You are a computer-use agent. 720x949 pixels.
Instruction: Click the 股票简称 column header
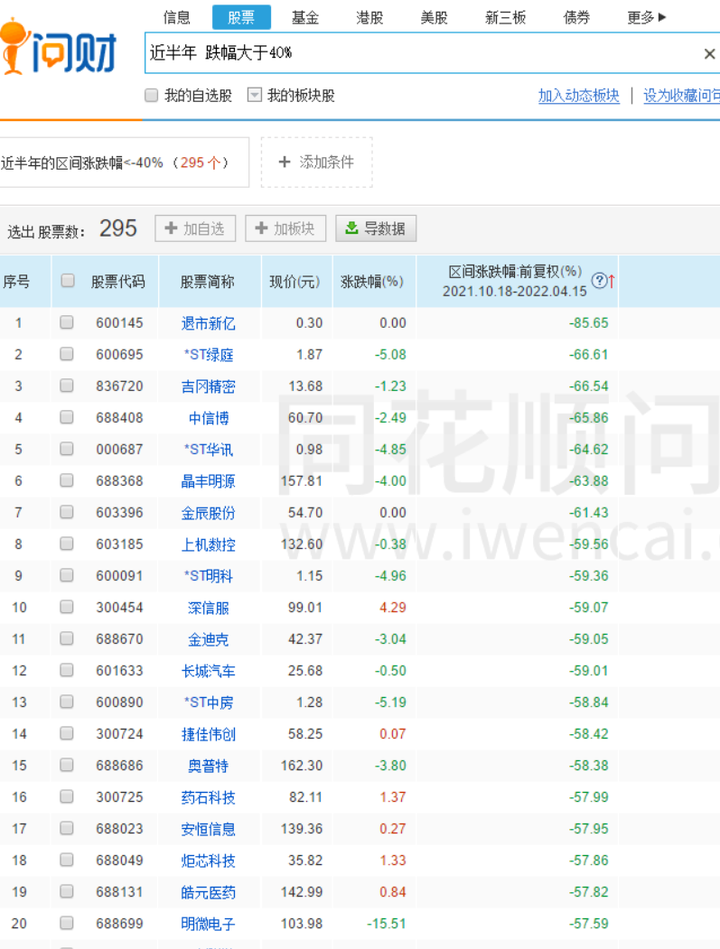click(208, 281)
